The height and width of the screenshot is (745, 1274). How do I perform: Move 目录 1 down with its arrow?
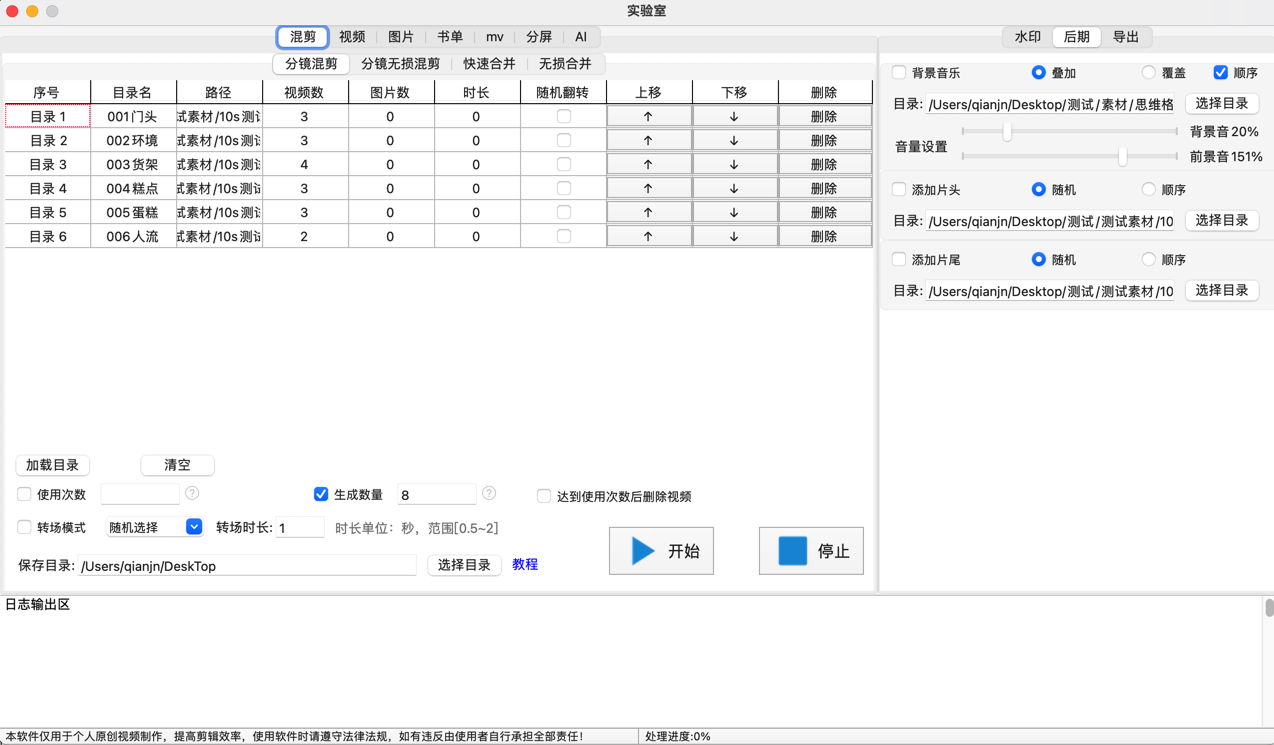tap(734, 117)
